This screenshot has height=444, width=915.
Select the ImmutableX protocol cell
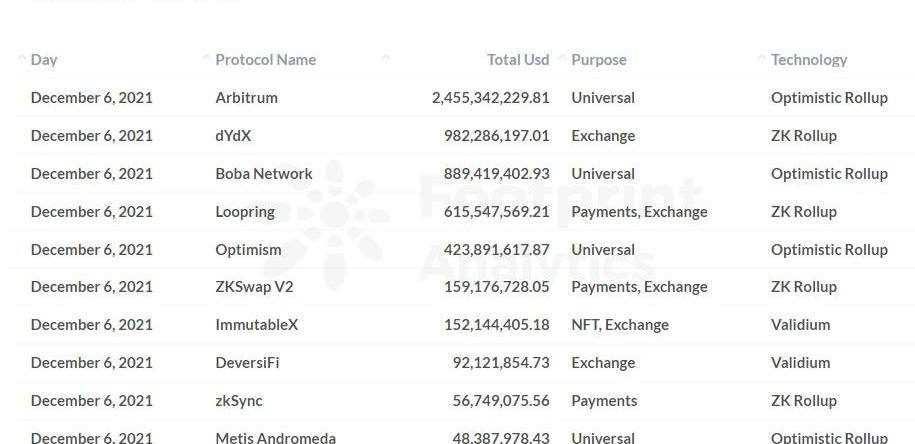(x=256, y=325)
